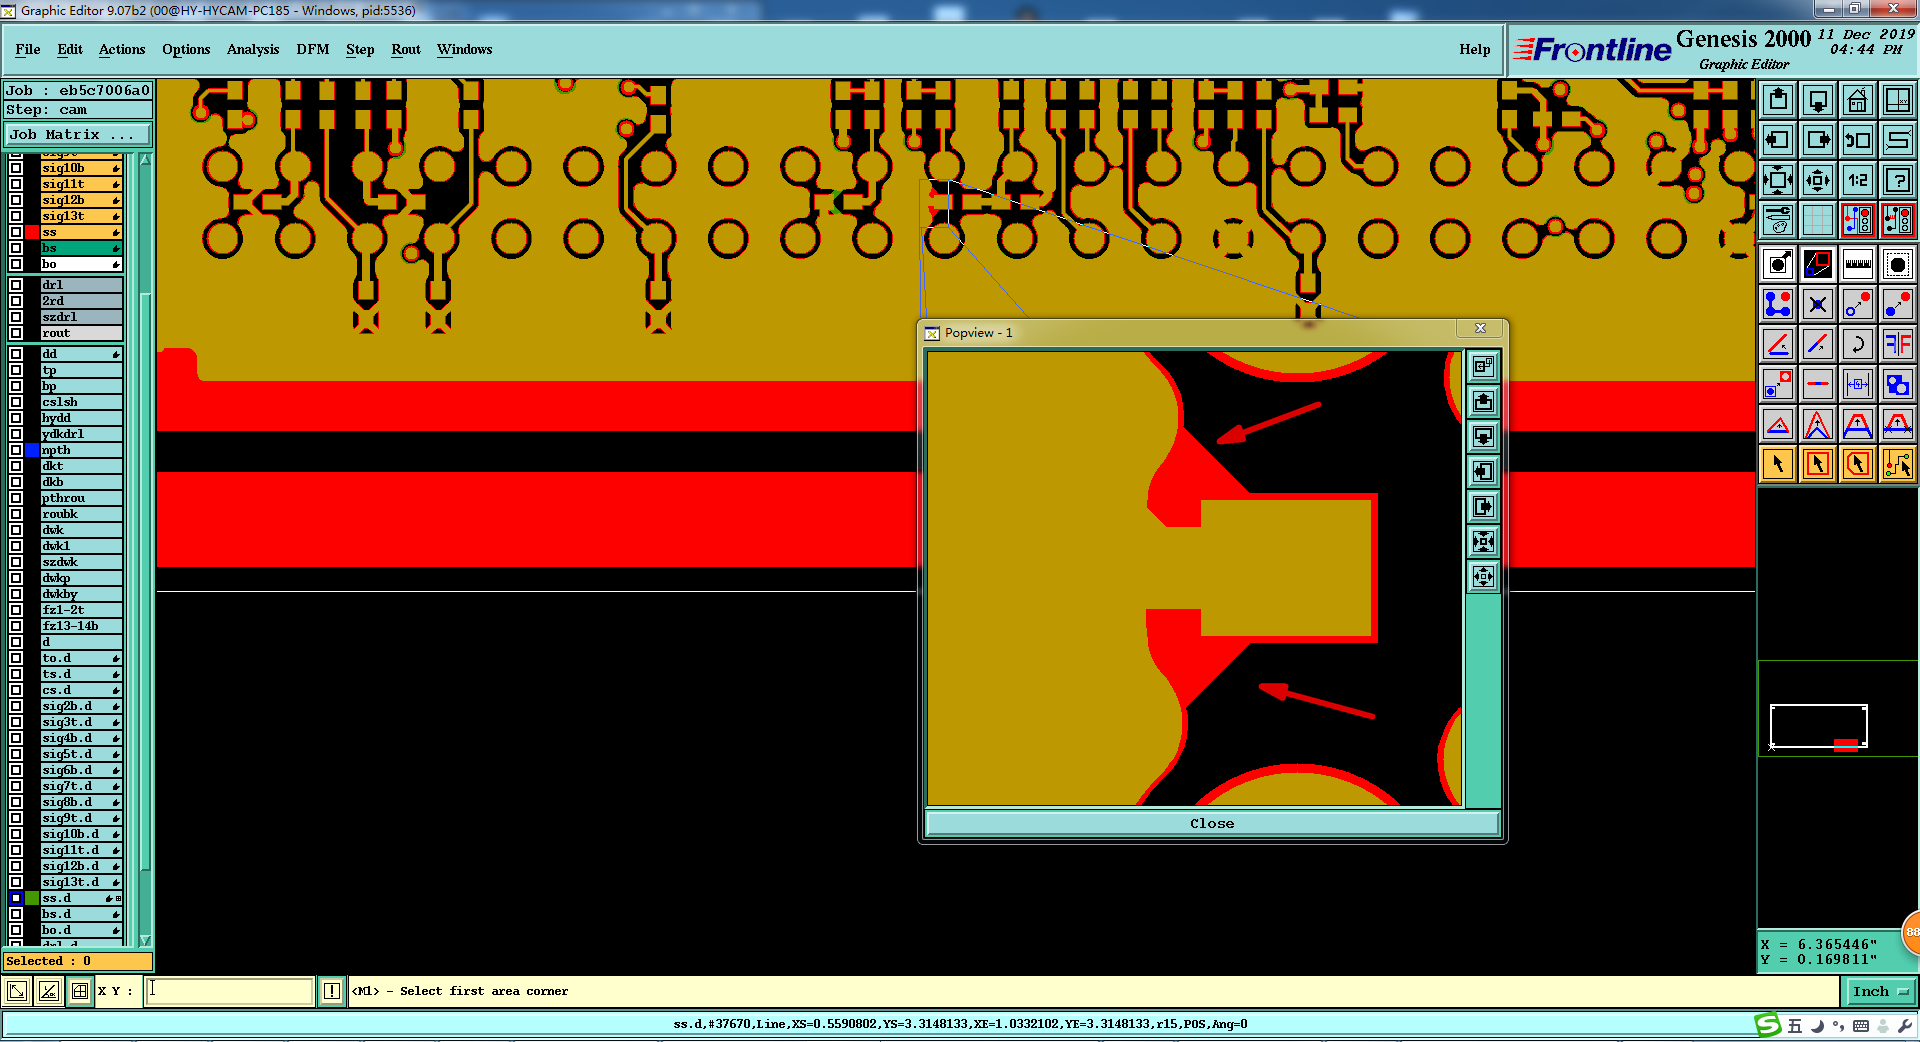
Task: Click the info icon beside the XY field
Action: 332,991
